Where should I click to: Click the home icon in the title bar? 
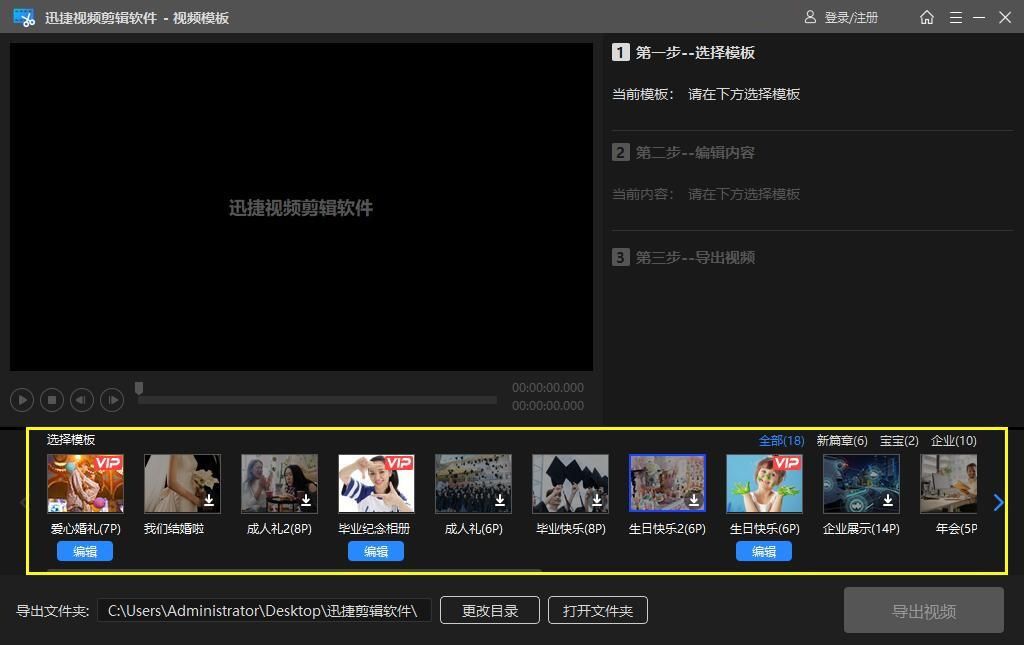click(926, 17)
